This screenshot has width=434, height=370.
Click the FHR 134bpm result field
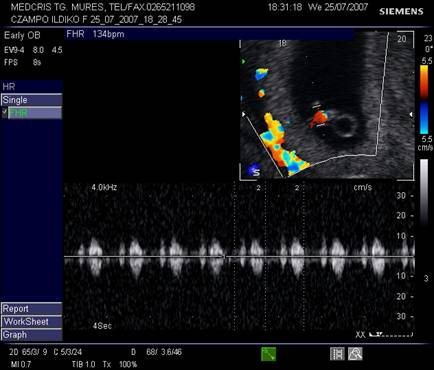(x=209, y=34)
